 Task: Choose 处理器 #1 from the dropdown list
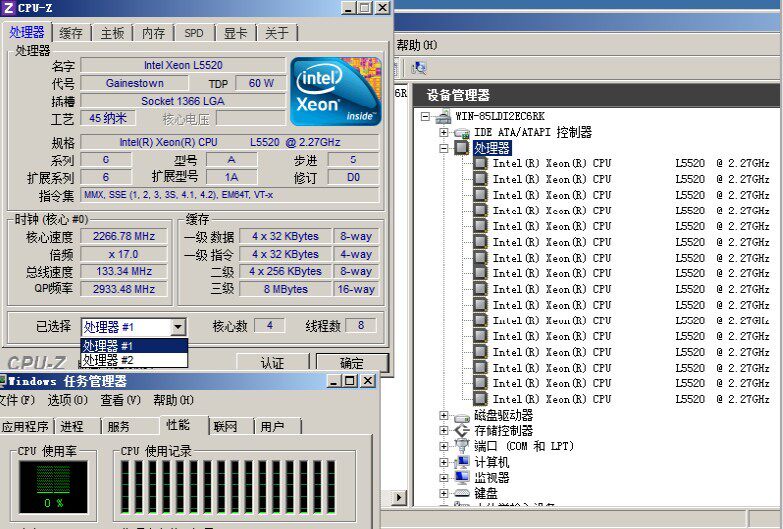134,345
